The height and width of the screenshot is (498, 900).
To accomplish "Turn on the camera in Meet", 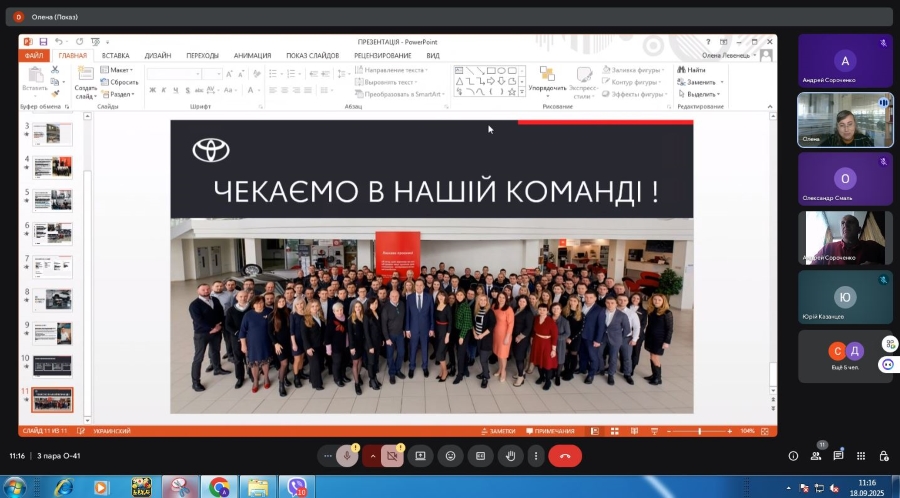I will 392,456.
